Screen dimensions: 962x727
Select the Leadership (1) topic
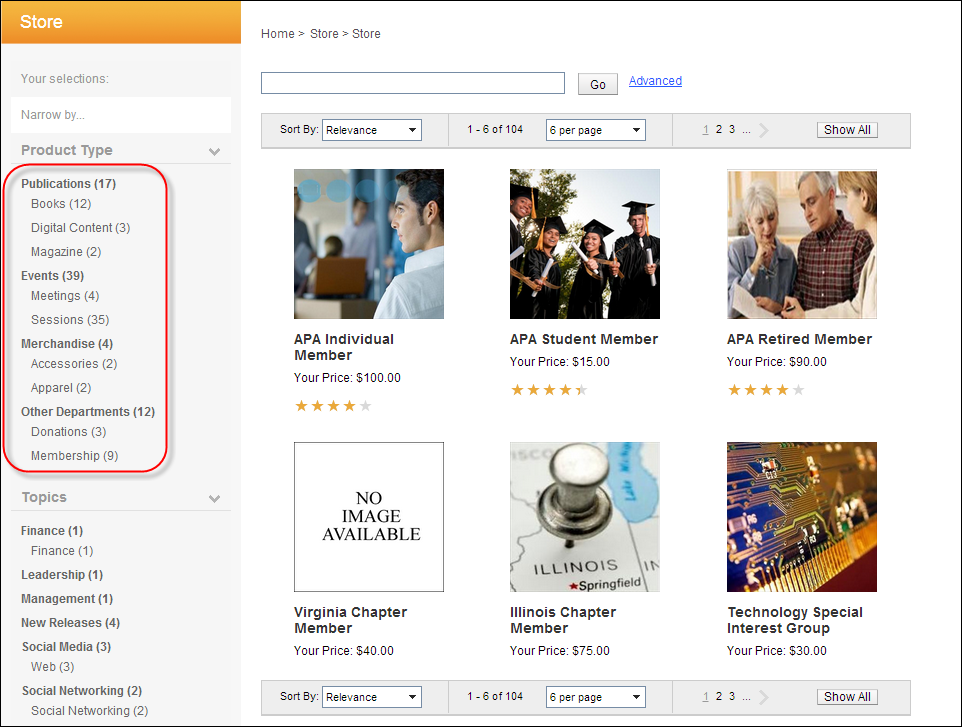click(62, 575)
